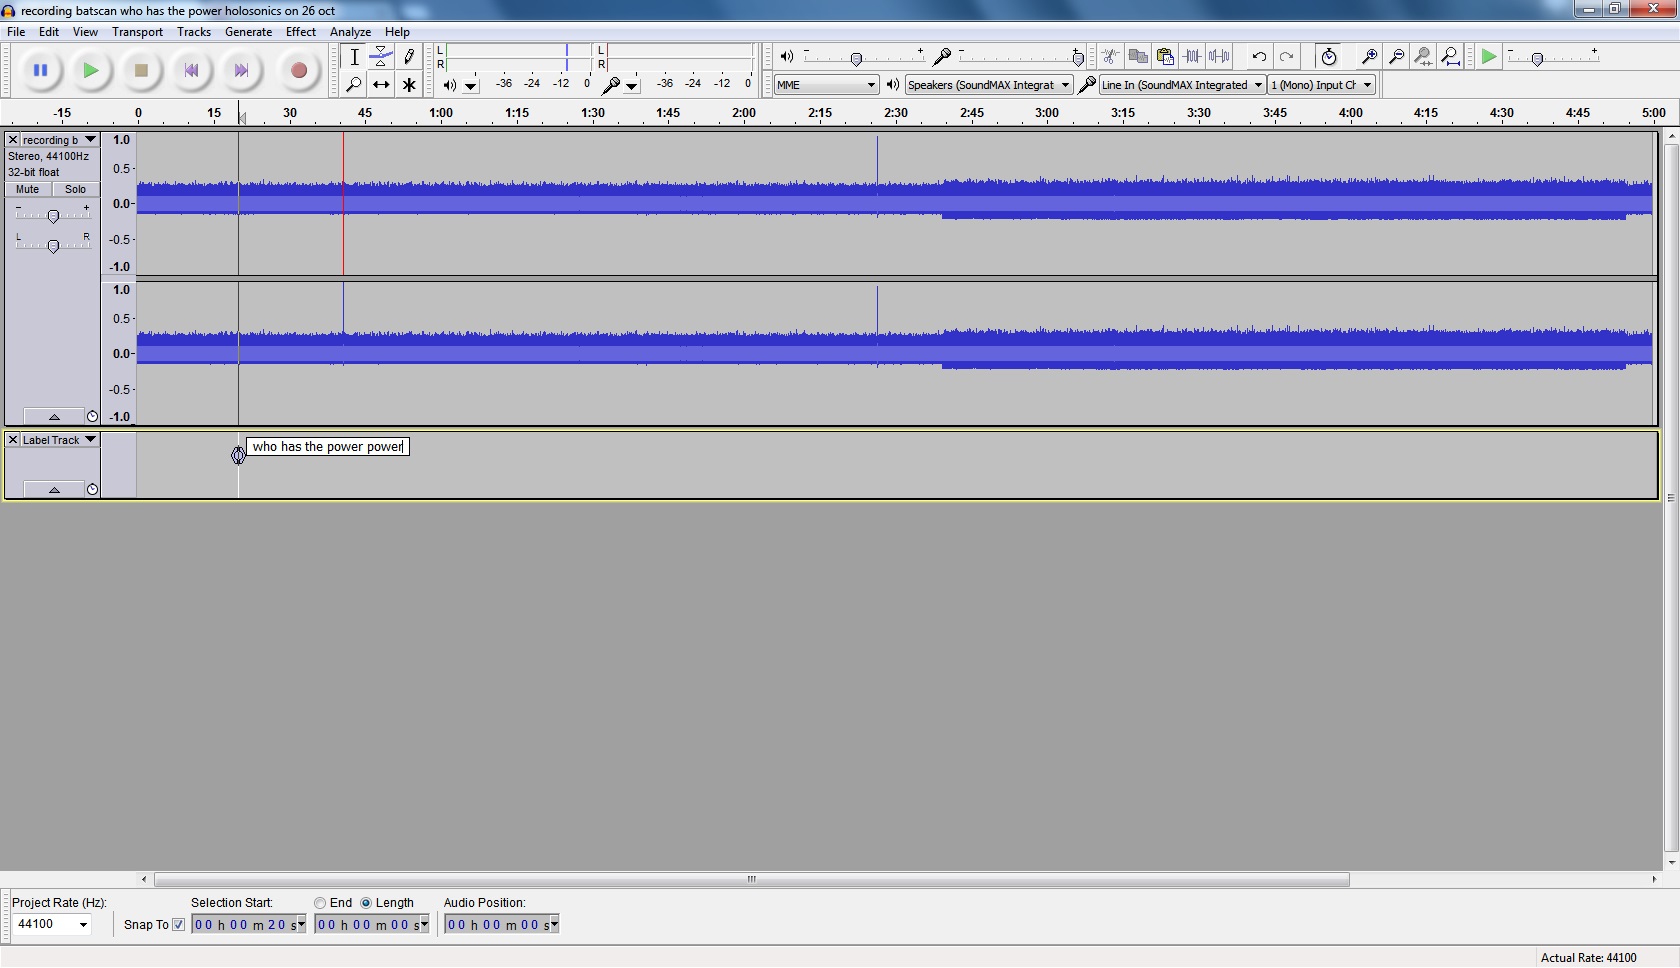Open the MME audio host dropdown
Viewport: 1680px width, 968px height.
tap(826, 85)
